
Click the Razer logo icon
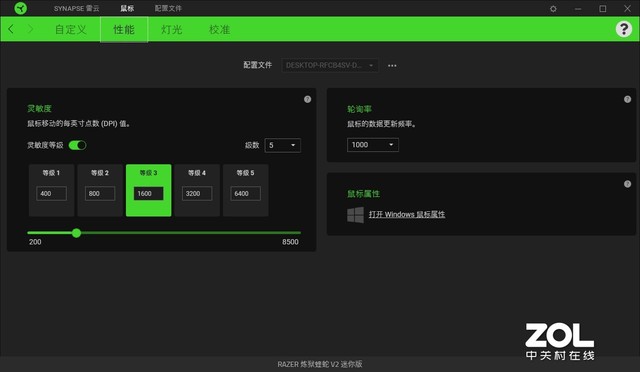pos(20,8)
